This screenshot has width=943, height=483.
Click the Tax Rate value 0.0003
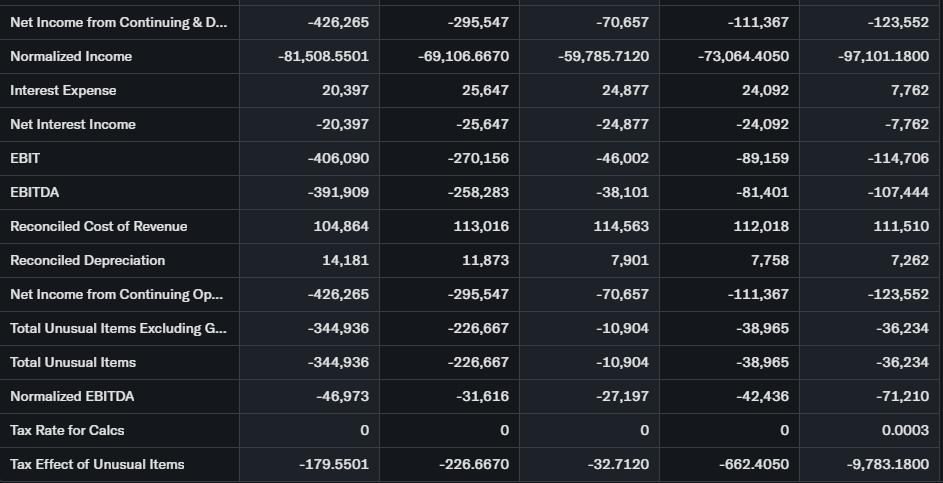(906, 430)
